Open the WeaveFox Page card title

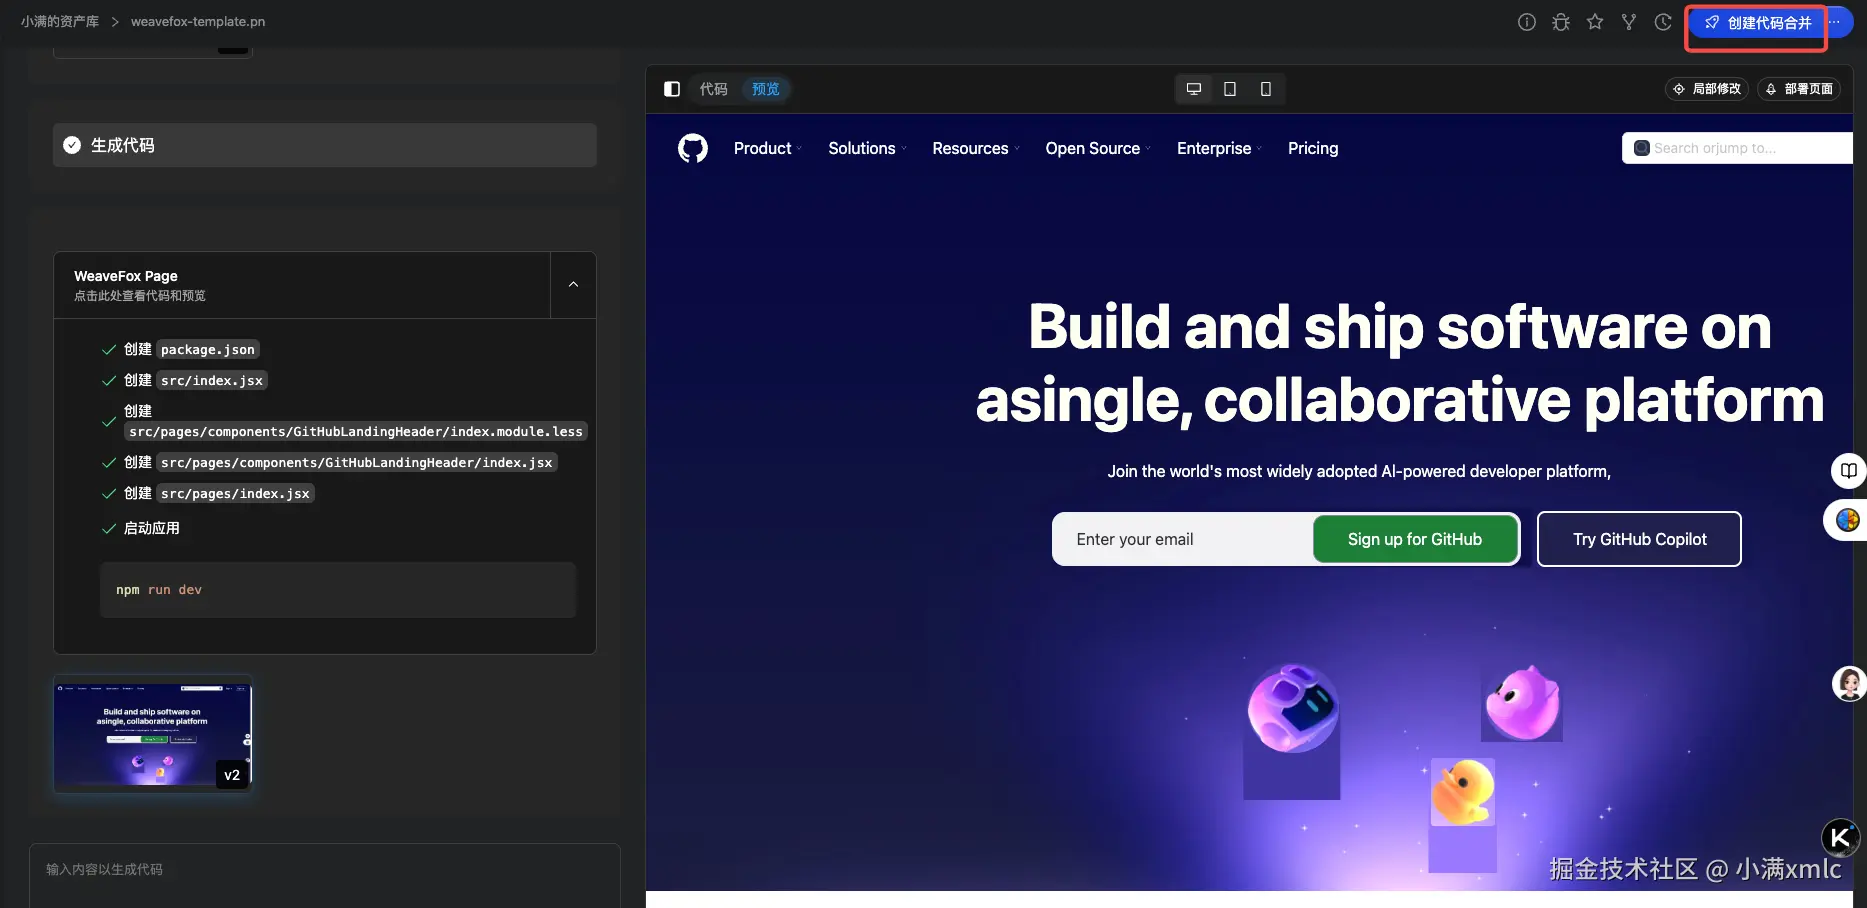point(126,276)
